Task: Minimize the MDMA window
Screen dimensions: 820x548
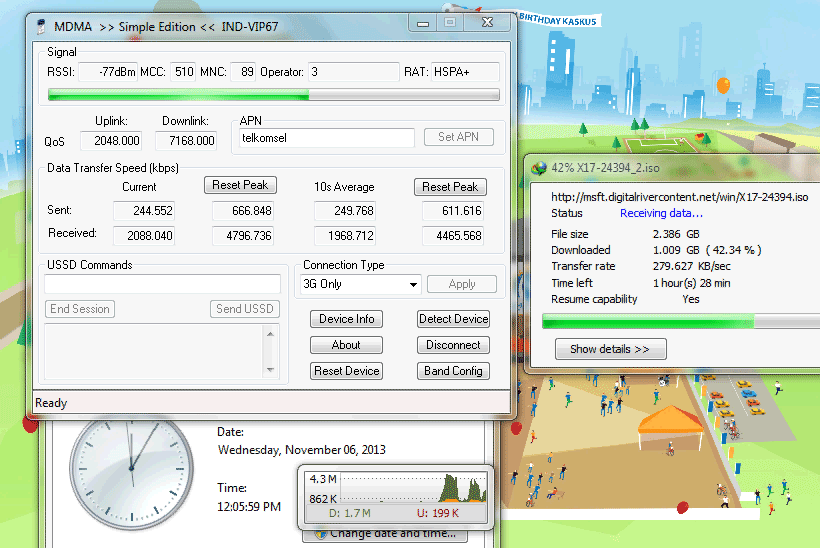Action: [423, 23]
